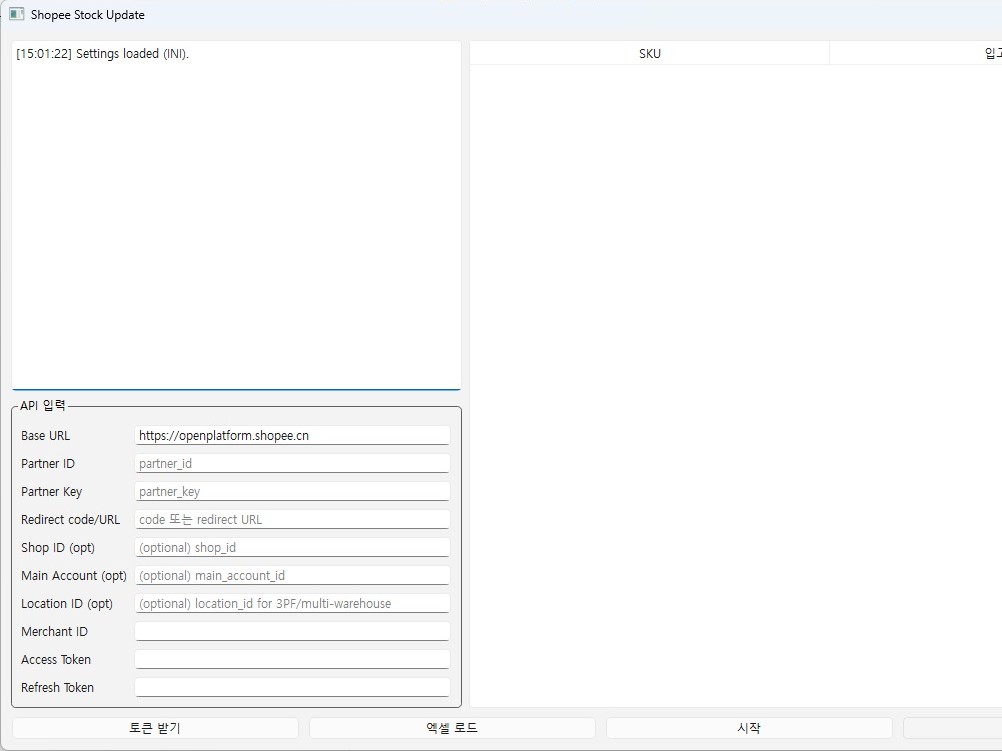Screen dimensions: 1002x751
Task: Click the SKU column header
Action: pyautogui.click(x=649, y=54)
